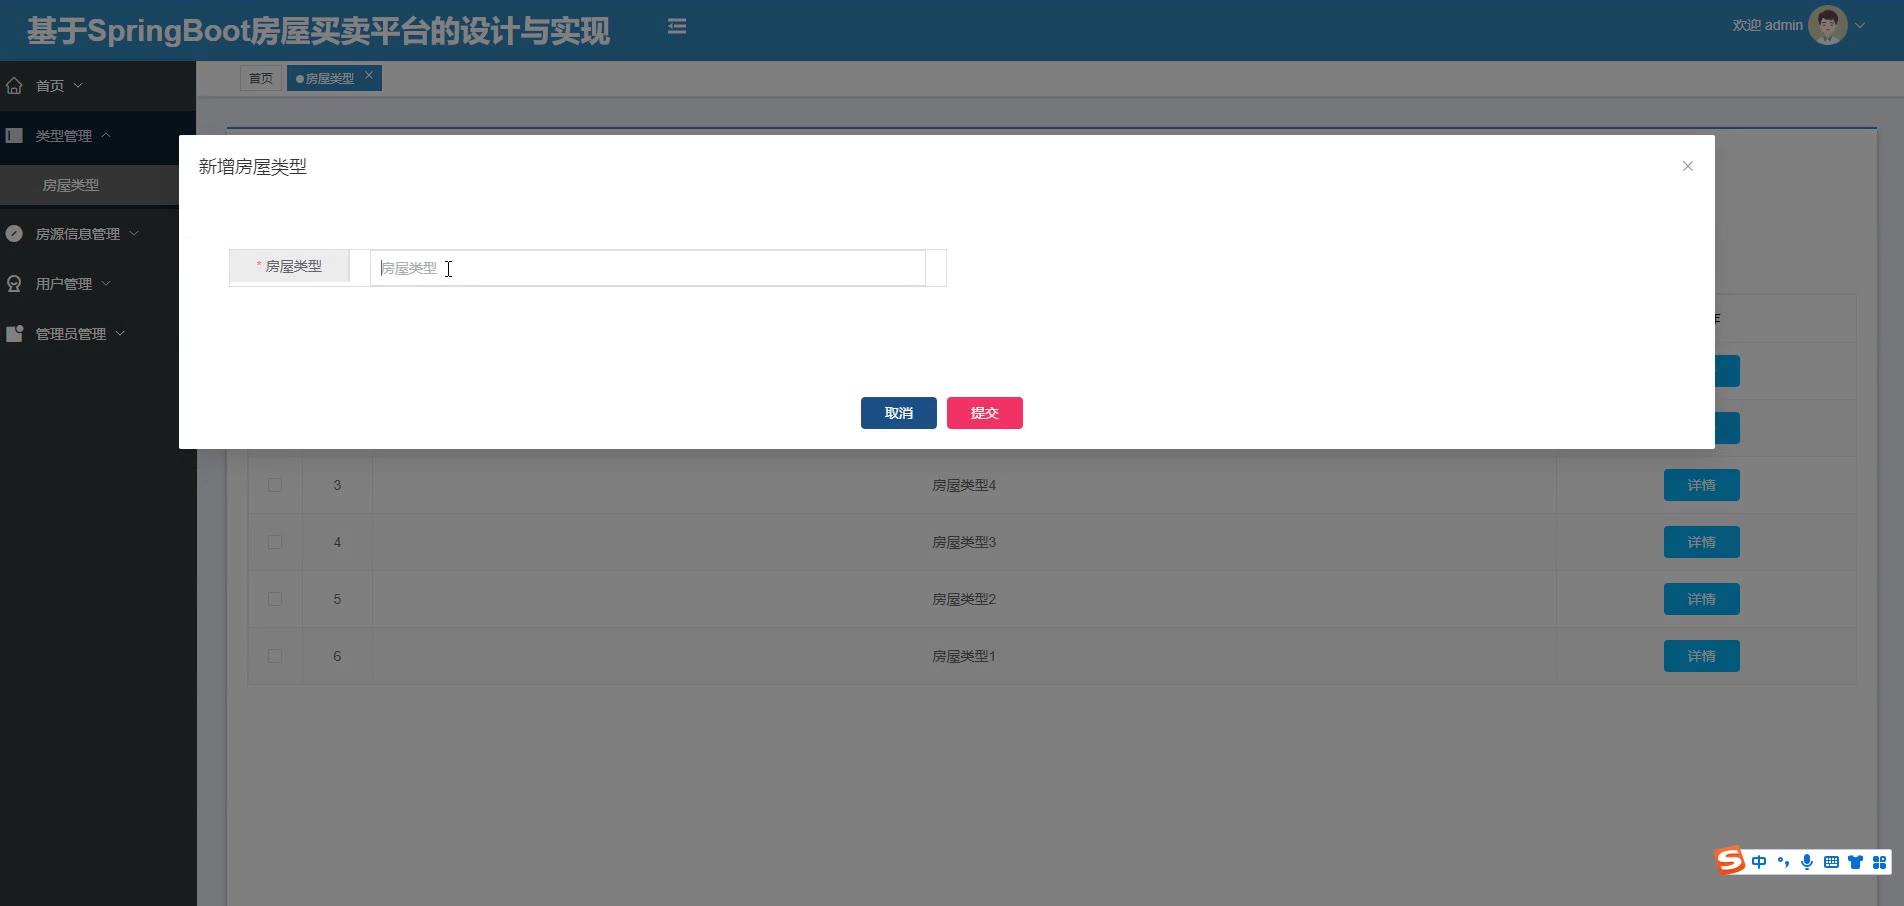The image size is (1904, 906).
Task: Click the Sogou skin shirt icon
Action: click(1855, 862)
